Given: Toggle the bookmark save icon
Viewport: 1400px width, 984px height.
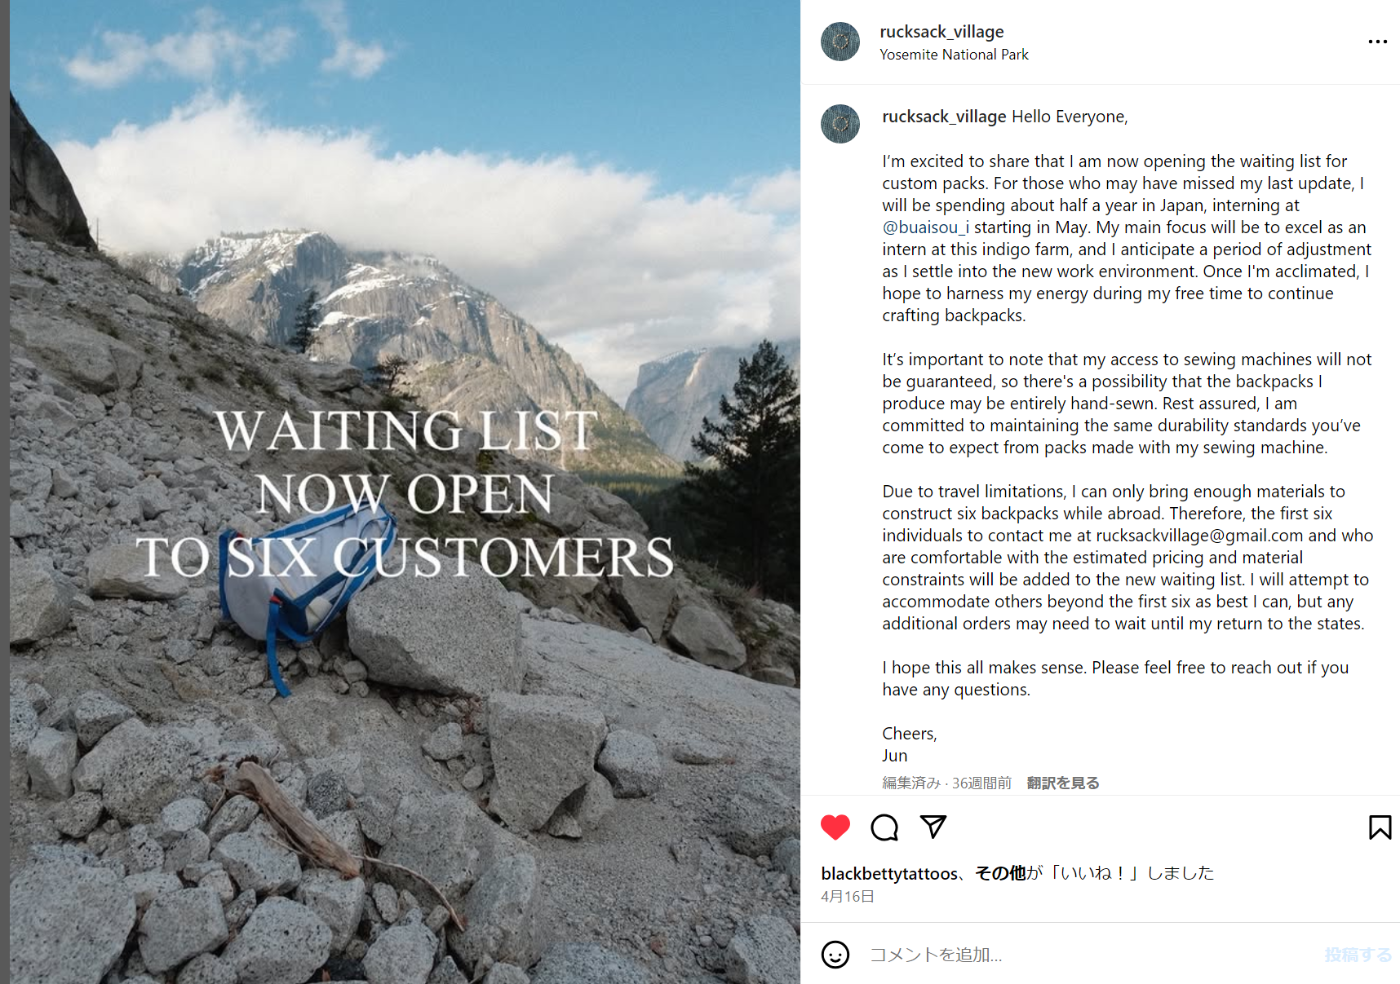Looking at the screenshot, I should tap(1380, 827).
